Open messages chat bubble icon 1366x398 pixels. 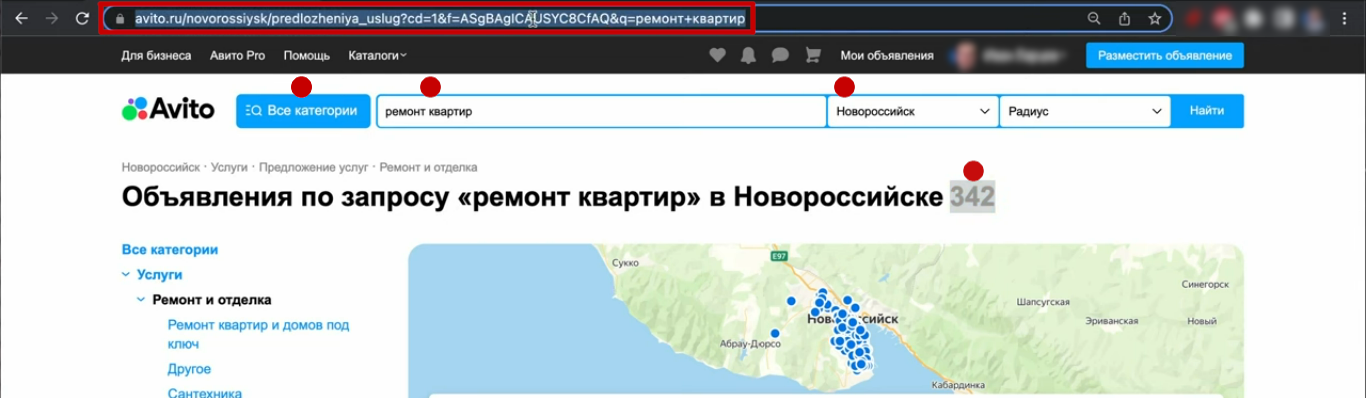(780, 56)
